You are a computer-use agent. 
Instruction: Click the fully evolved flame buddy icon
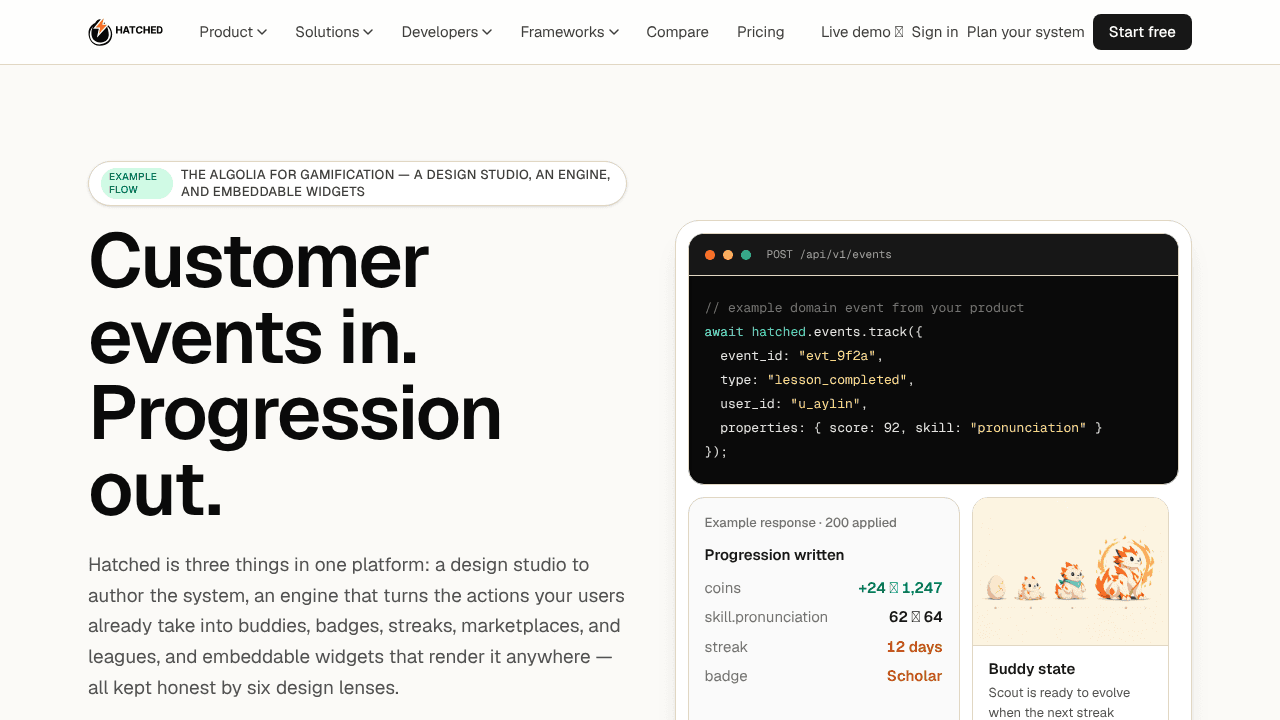[1125, 571]
